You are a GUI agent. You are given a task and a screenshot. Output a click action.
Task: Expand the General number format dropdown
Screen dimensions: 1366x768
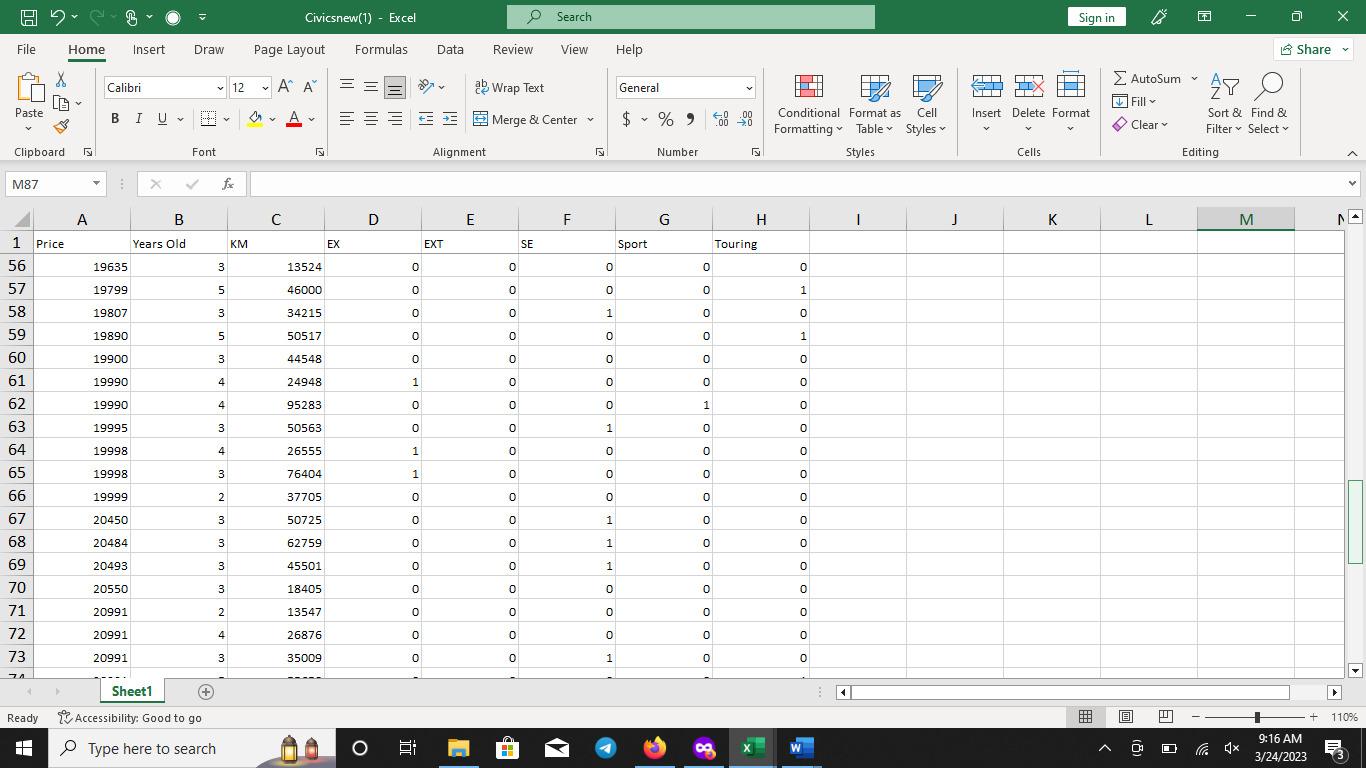748,88
